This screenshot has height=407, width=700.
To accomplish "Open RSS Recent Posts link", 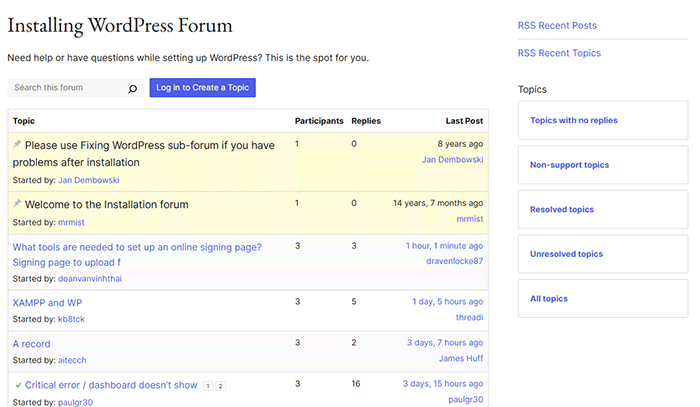I will point(557,25).
